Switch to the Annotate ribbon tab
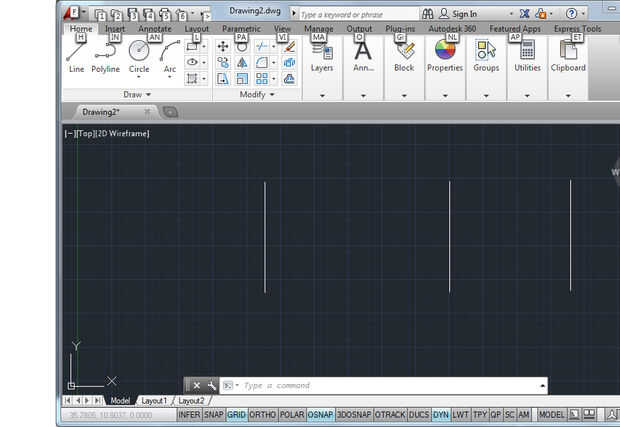This screenshot has width=620, height=427. point(155,28)
